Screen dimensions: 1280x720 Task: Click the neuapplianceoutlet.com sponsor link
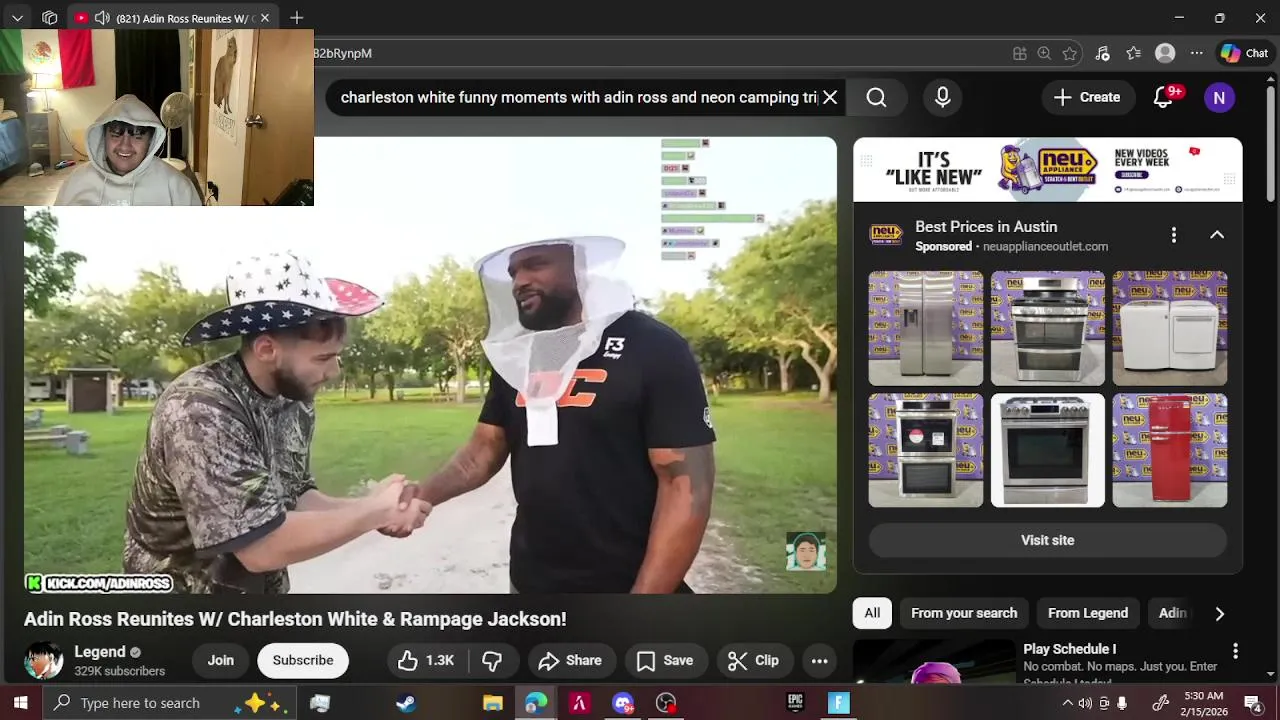[x=1045, y=246]
